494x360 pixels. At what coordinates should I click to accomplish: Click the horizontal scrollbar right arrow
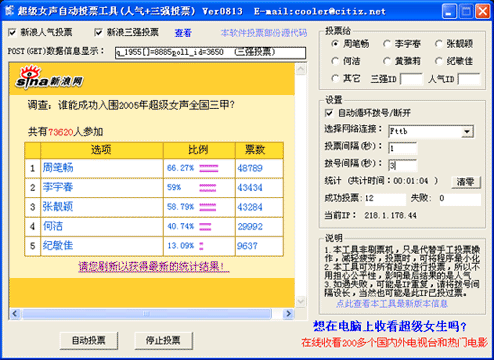coord(288,314)
